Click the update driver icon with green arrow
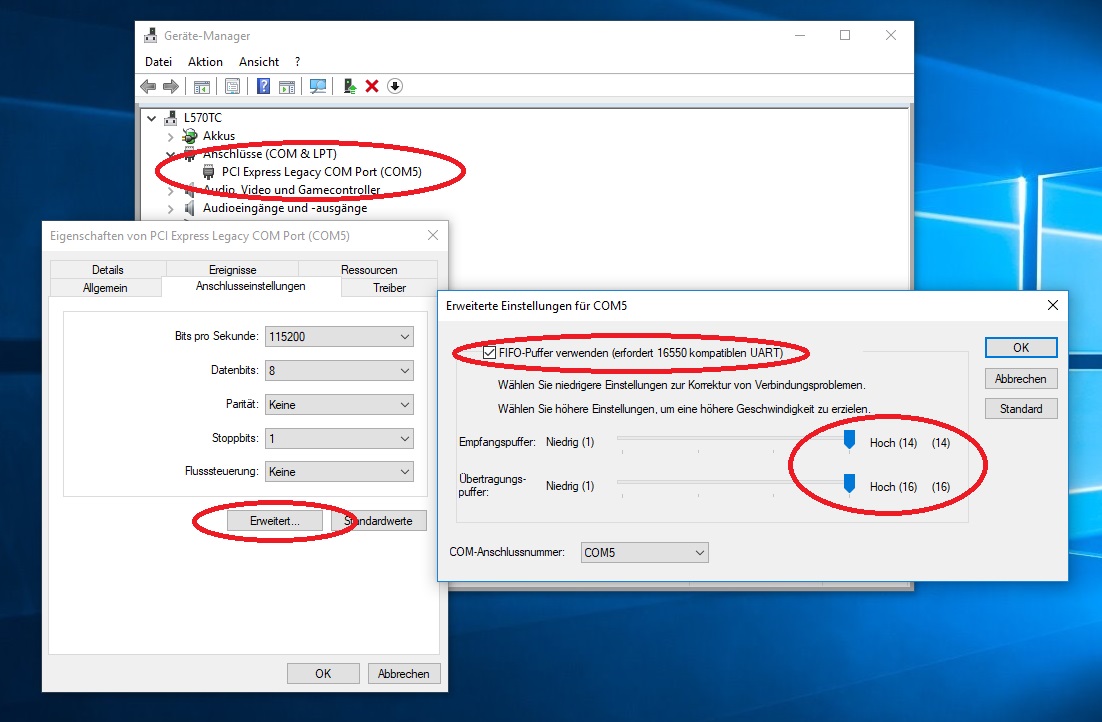This screenshot has height=722, width=1102. pyautogui.click(x=350, y=86)
